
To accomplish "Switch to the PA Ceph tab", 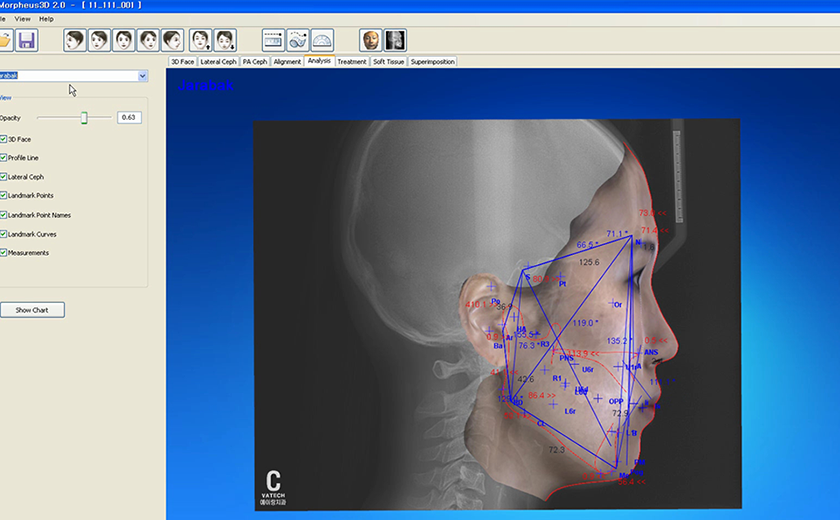I will (x=255, y=62).
